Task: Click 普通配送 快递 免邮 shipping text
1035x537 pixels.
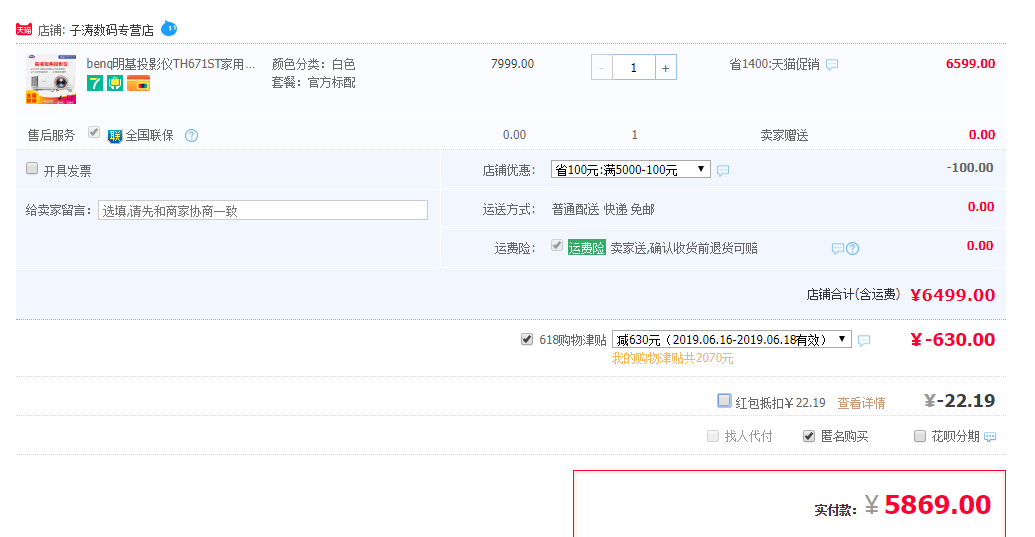Action: click(x=603, y=209)
